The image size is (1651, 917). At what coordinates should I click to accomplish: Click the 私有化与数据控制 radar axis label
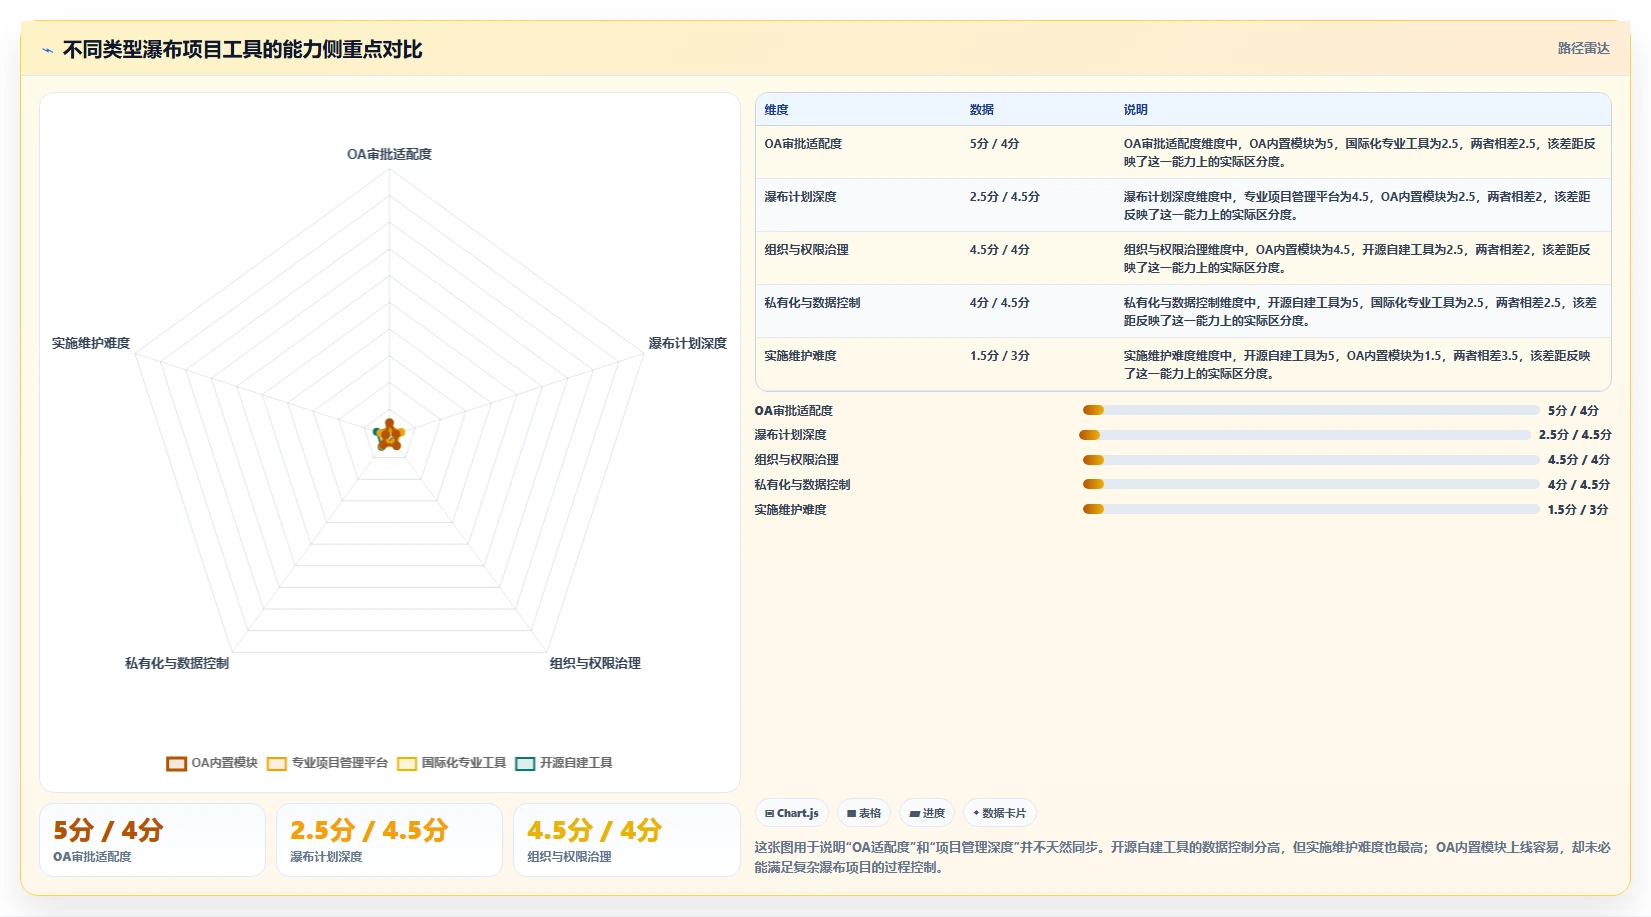[x=177, y=663]
